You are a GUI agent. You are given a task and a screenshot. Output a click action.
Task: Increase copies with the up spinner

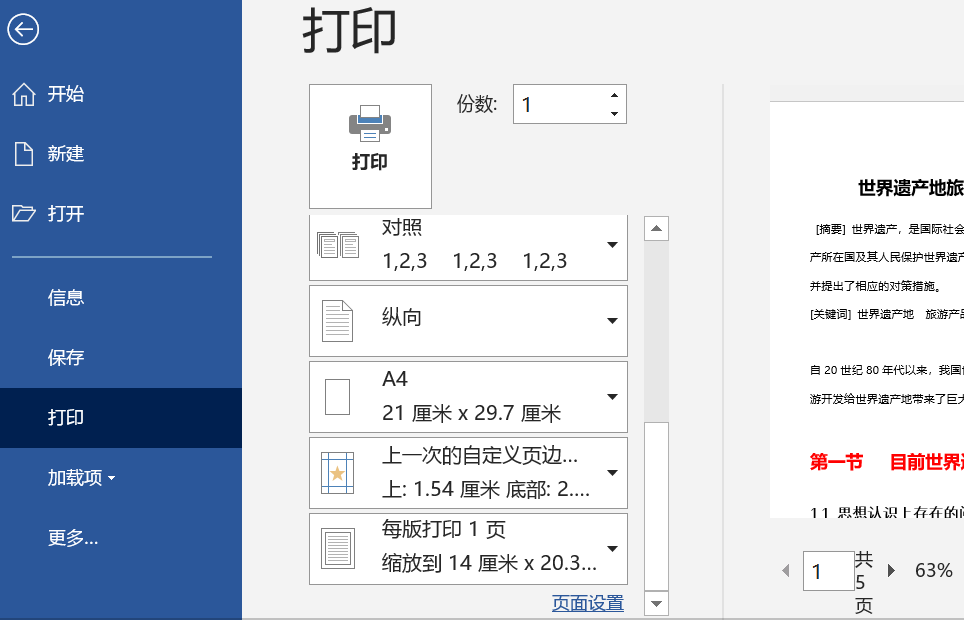(x=614, y=95)
